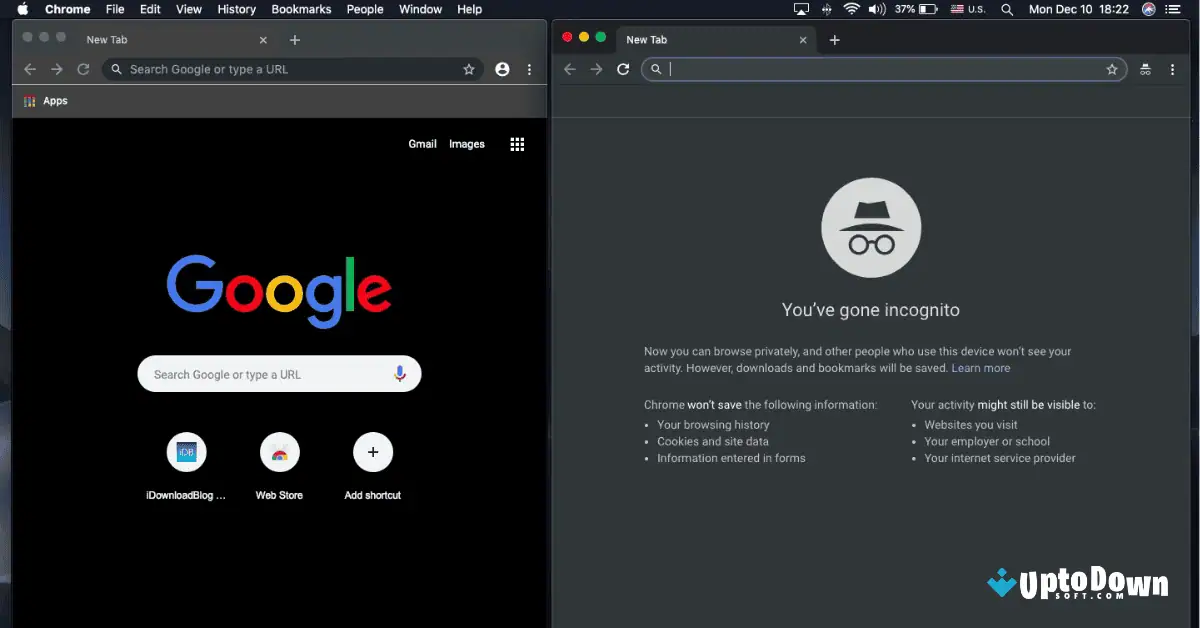Open Gmail from the link
1200x628 pixels.
point(422,144)
